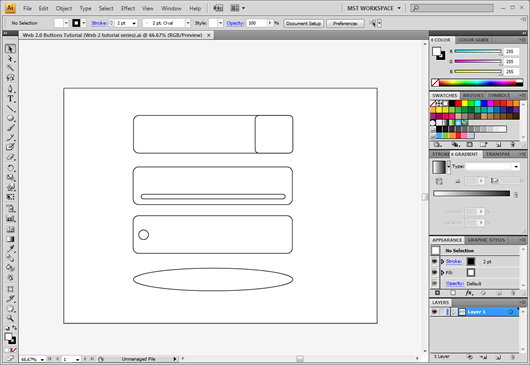Select the Pen tool
The width and height of the screenshot is (530, 365).
pyautogui.click(x=10, y=89)
